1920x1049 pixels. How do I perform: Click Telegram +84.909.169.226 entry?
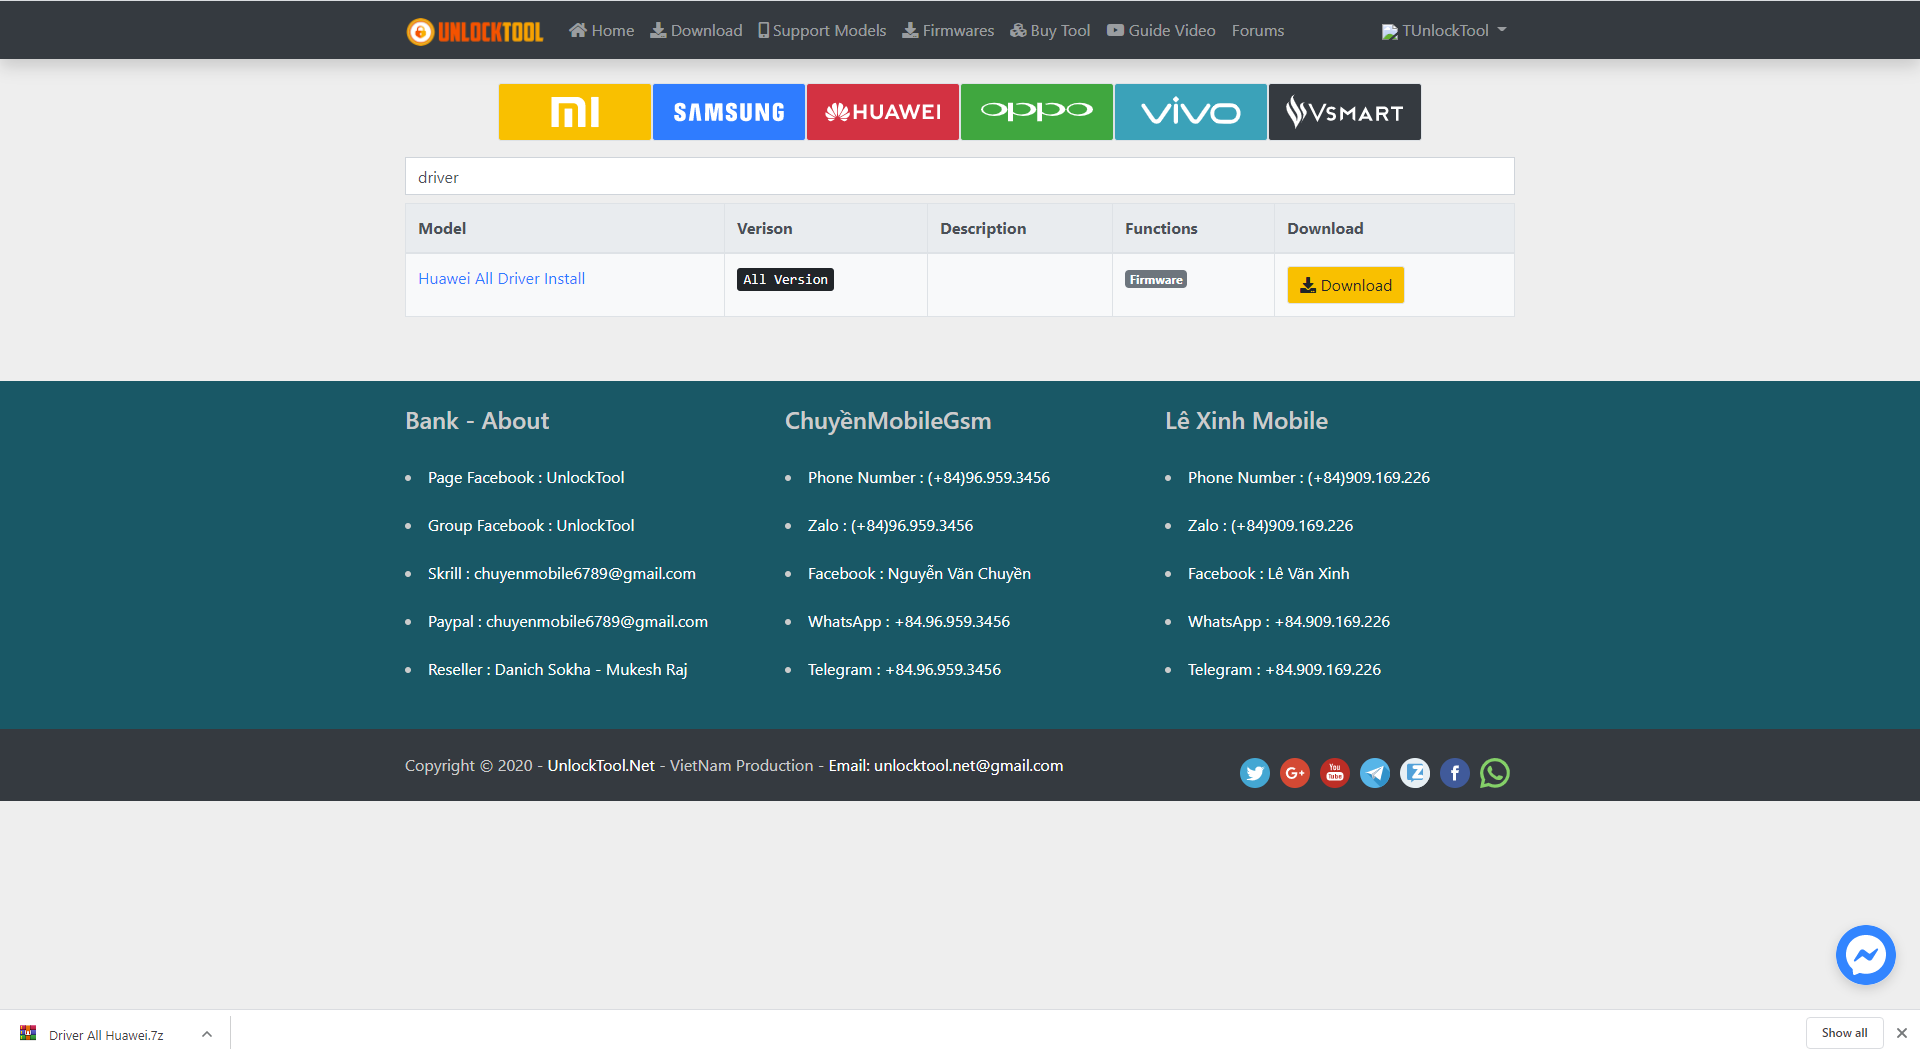(x=1284, y=670)
